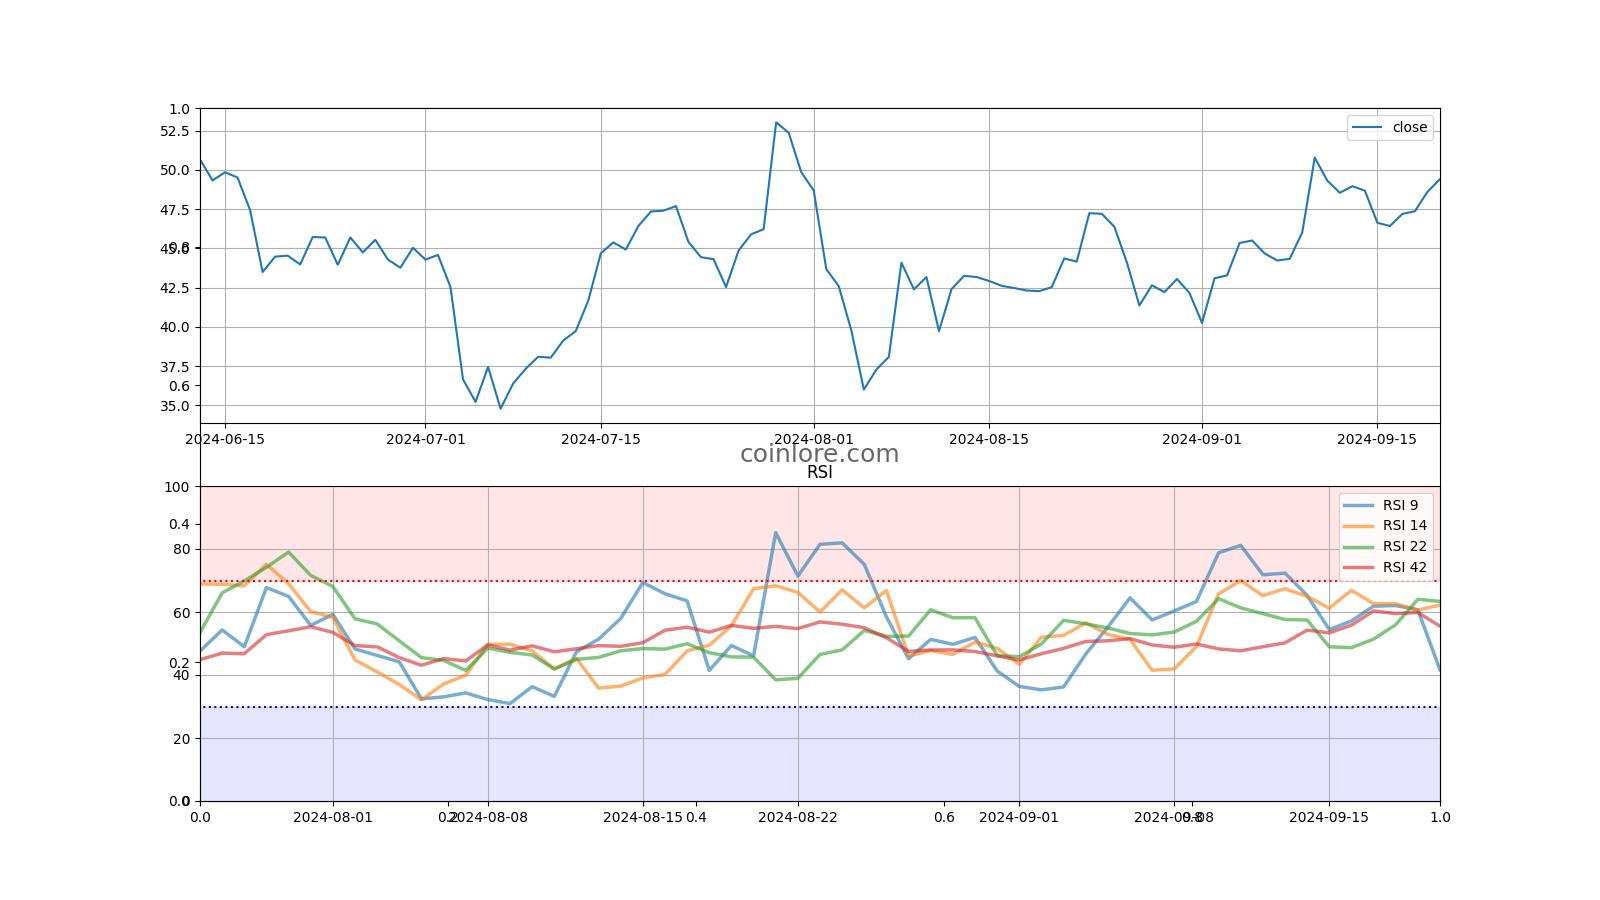The image size is (1600, 900).
Task: Click the red line sample next to RSI 42
Action: [1358, 568]
